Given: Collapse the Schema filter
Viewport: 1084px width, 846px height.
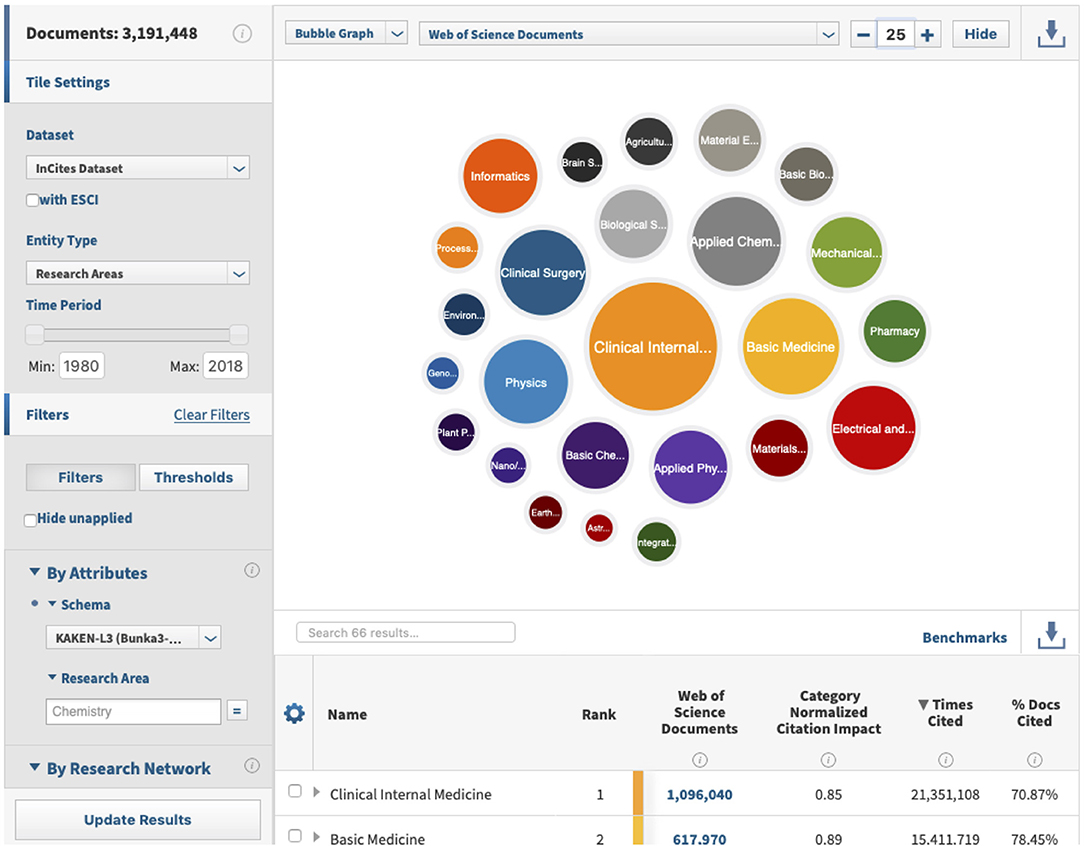Looking at the screenshot, I should [x=52, y=603].
